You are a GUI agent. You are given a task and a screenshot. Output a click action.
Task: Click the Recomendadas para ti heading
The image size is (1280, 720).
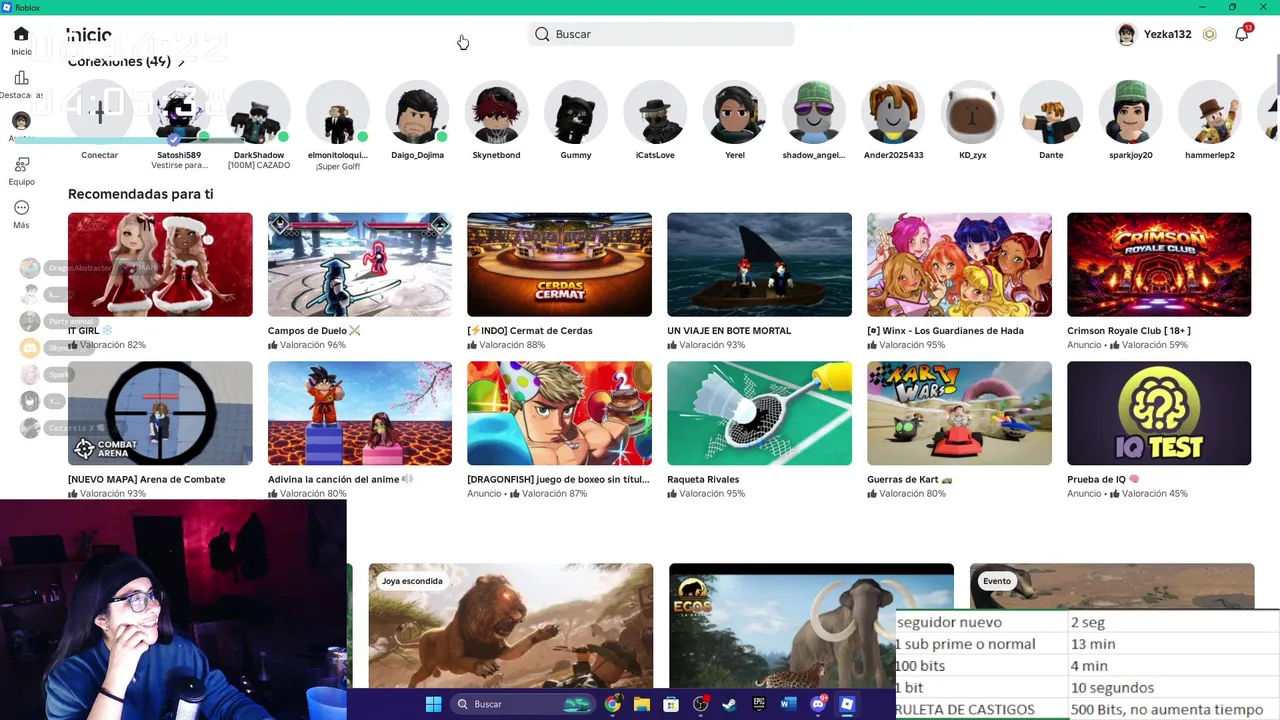pyautogui.click(x=140, y=194)
